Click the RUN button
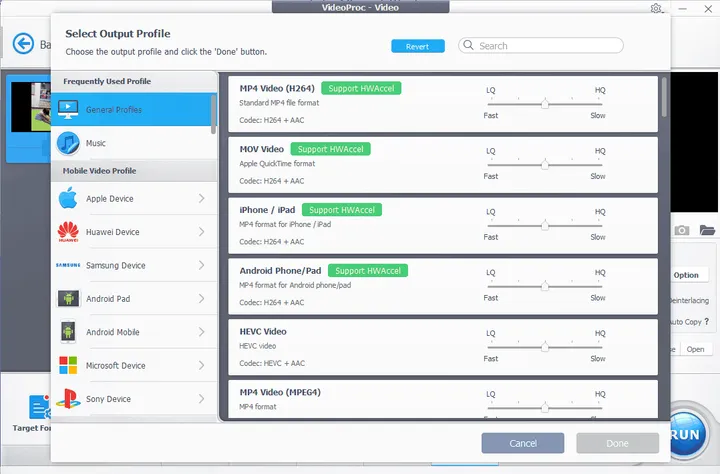Screen dimensions: 720x474 (686, 434)
